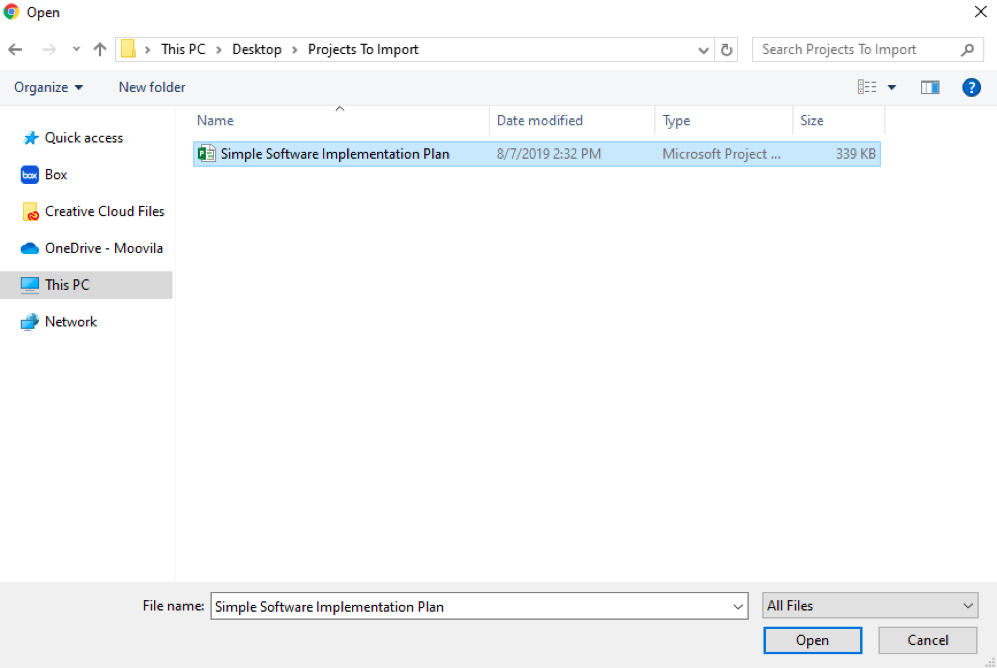Expand the address bar history dropdown
Image resolution: width=997 pixels, height=668 pixels.
[704, 49]
